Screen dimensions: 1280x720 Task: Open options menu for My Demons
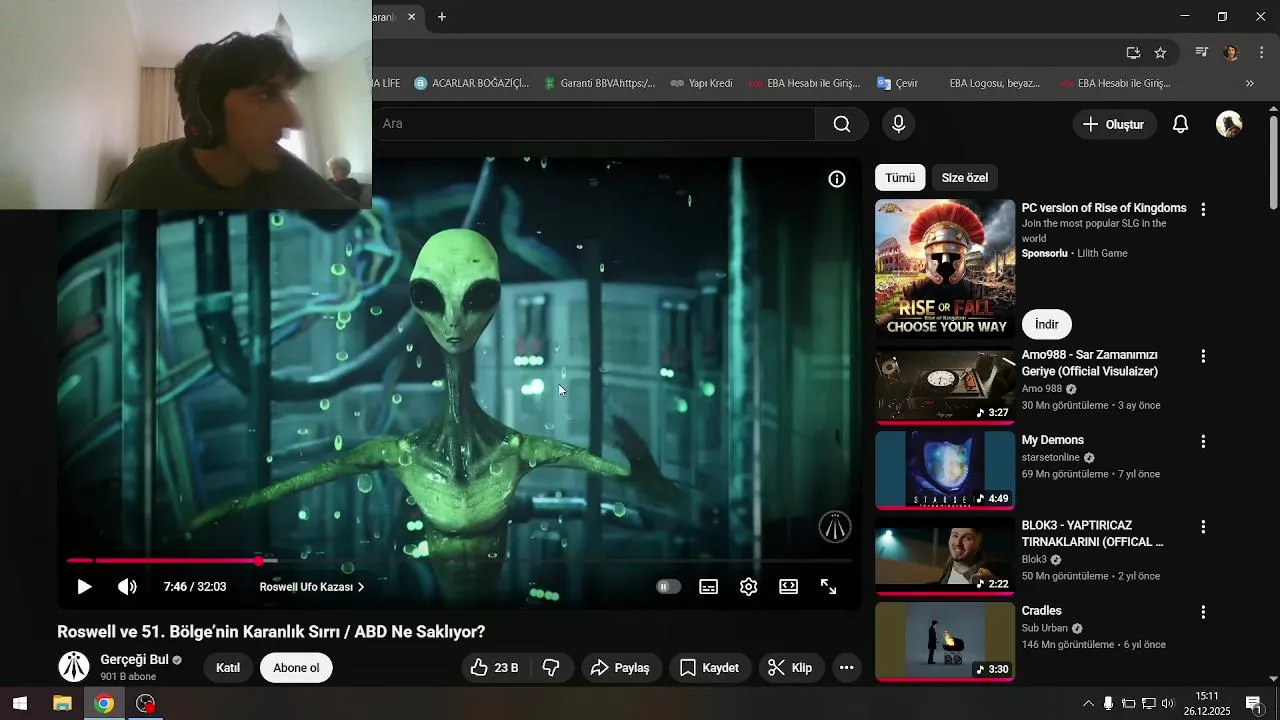[x=1203, y=441]
